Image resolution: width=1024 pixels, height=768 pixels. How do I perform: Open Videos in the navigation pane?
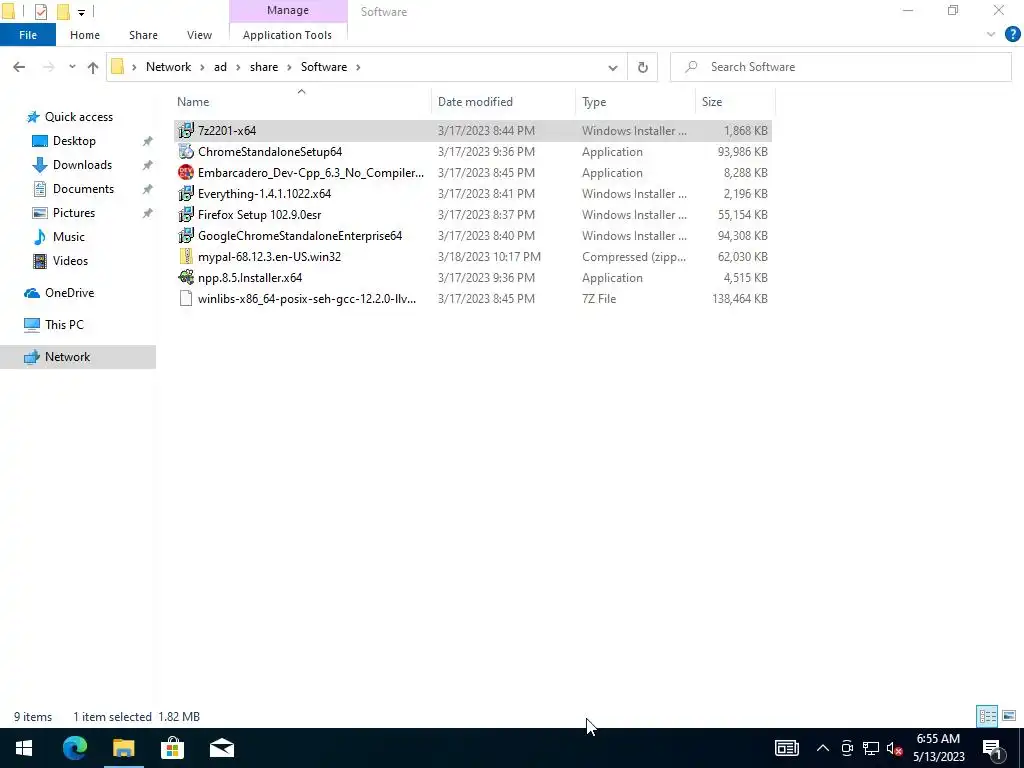(70, 261)
